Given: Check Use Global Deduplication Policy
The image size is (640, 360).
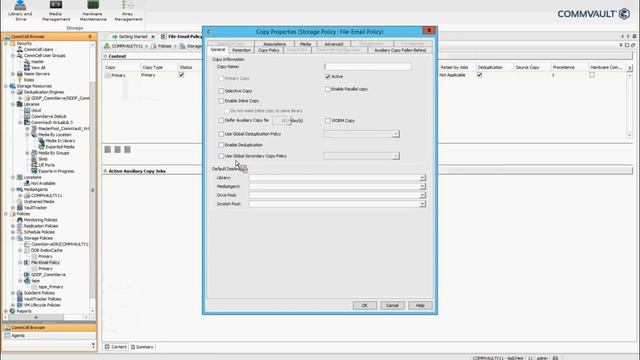Looking at the screenshot, I should (x=221, y=134).
